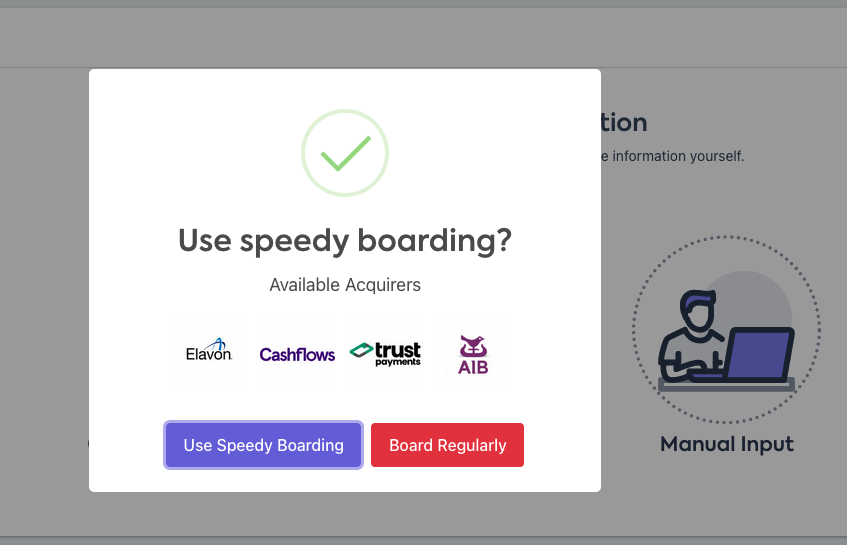The height and width of the screenshot is (545, 847).
Task: Select the Manual Input label
Action: coord(727,444)
